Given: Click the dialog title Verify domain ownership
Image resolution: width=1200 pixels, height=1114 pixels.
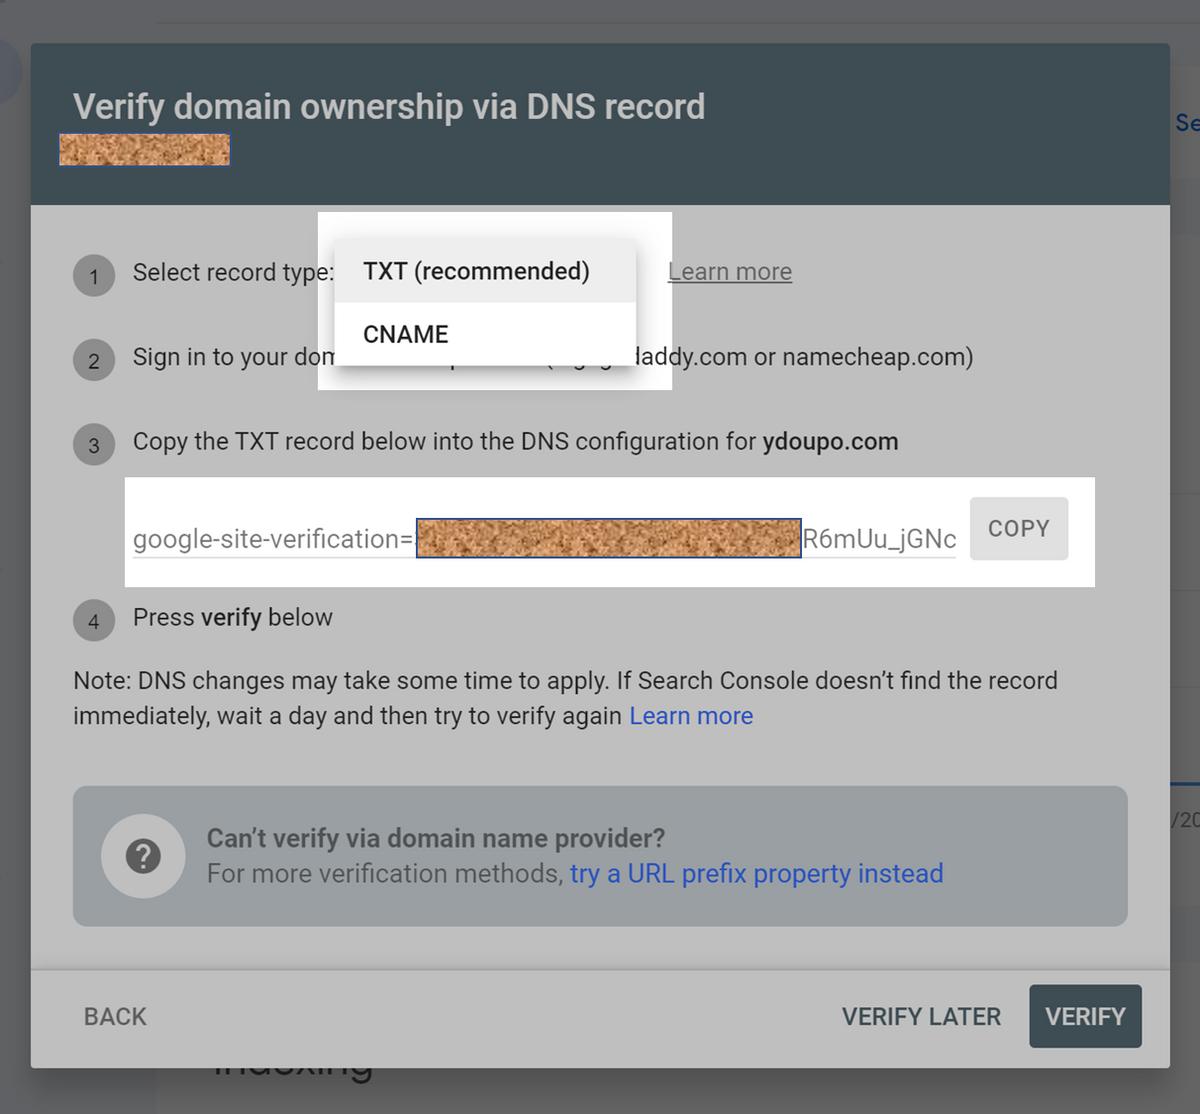Looking at the screenshot, I should (388, 106).
